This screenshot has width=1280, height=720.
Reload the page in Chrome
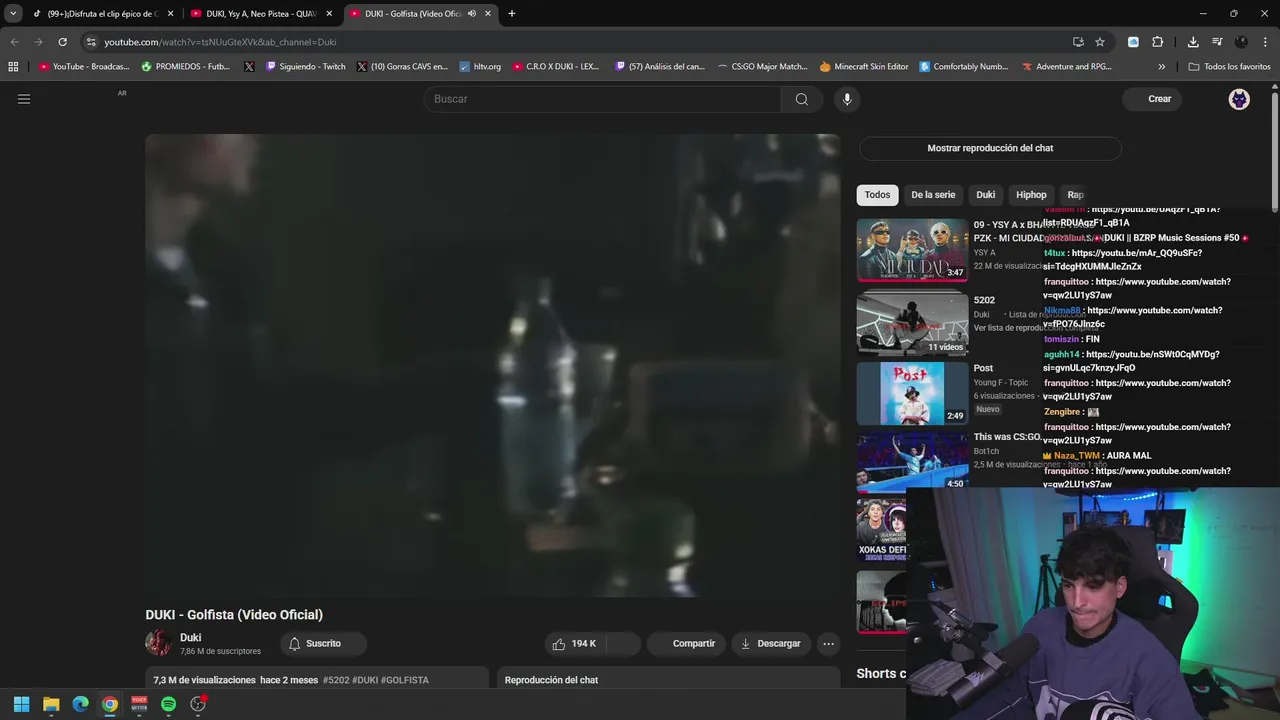pyautogui.click(x=62, y=42)
